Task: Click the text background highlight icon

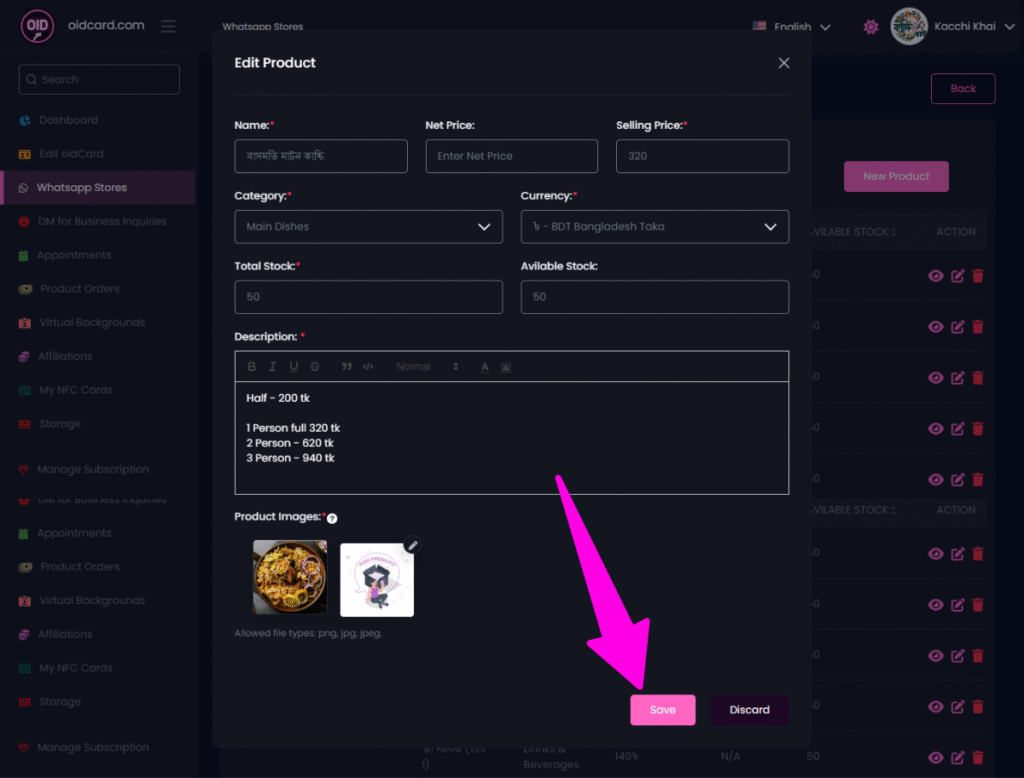Action: click(x=506, y=367)
